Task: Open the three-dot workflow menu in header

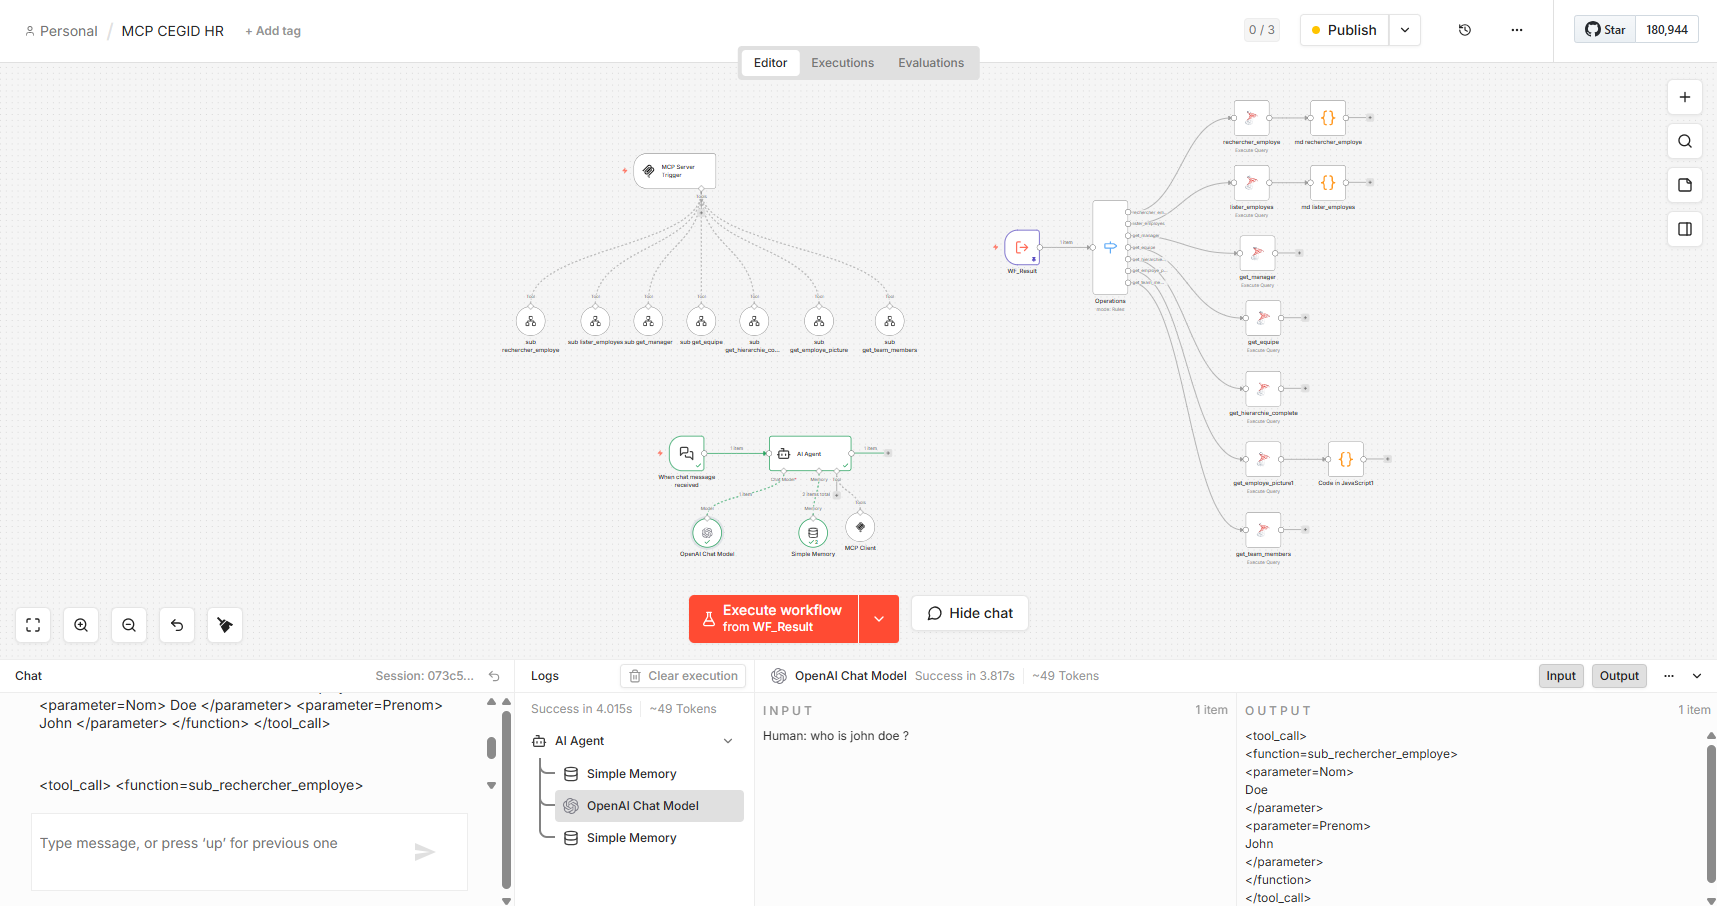Action: click(x=1517, y=30)
